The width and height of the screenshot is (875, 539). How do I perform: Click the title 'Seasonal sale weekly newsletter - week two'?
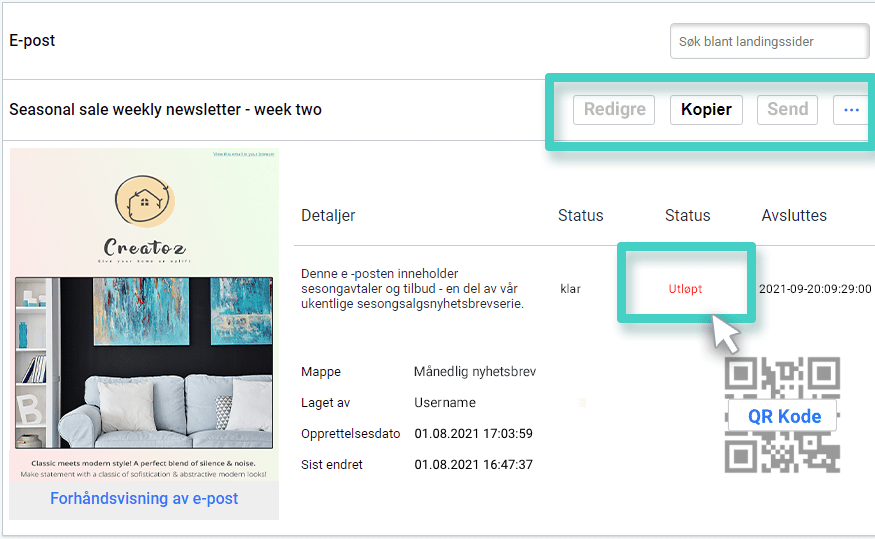[x=165, y=109]
